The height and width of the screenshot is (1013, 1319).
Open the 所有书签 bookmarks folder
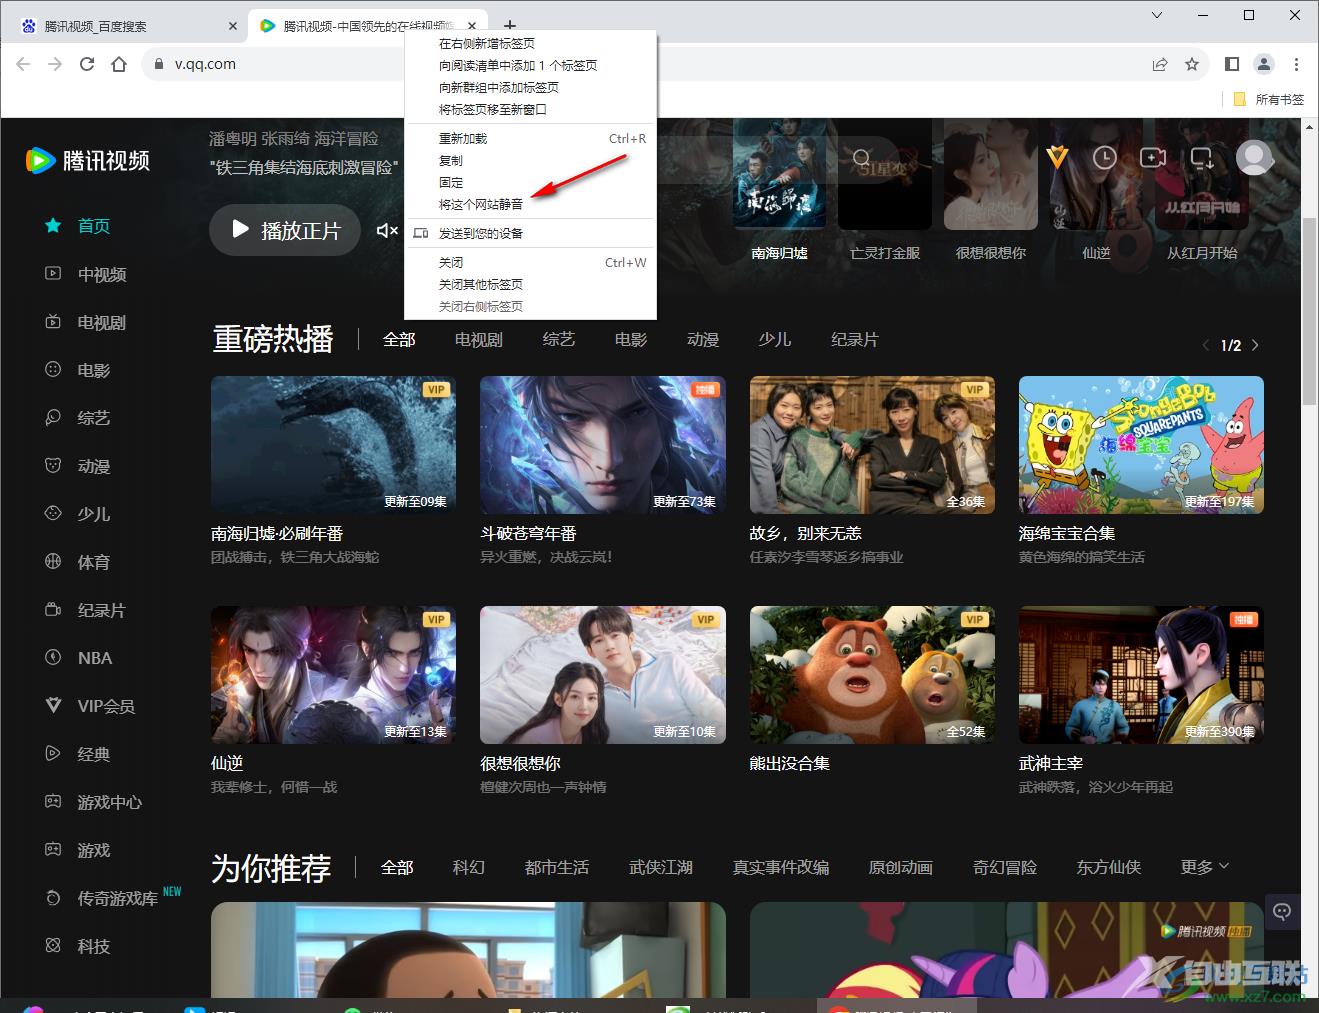point(1269,99)
